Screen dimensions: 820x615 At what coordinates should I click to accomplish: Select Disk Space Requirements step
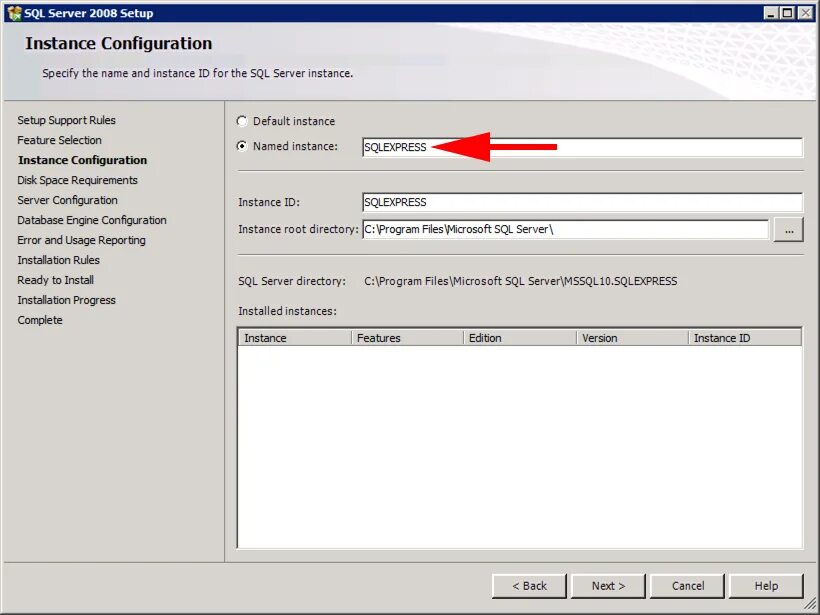(x=77, y=180)
